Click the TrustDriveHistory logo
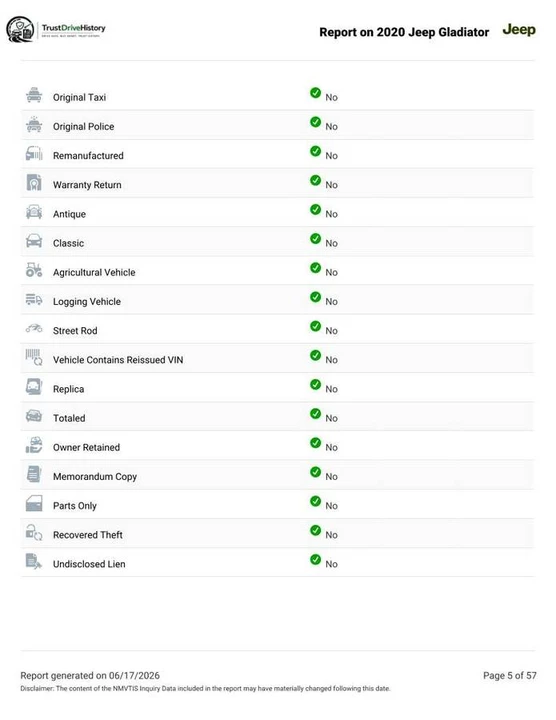The height and width of the screenshot is (720, 556). pyautogui.click(x=56, y=30)
